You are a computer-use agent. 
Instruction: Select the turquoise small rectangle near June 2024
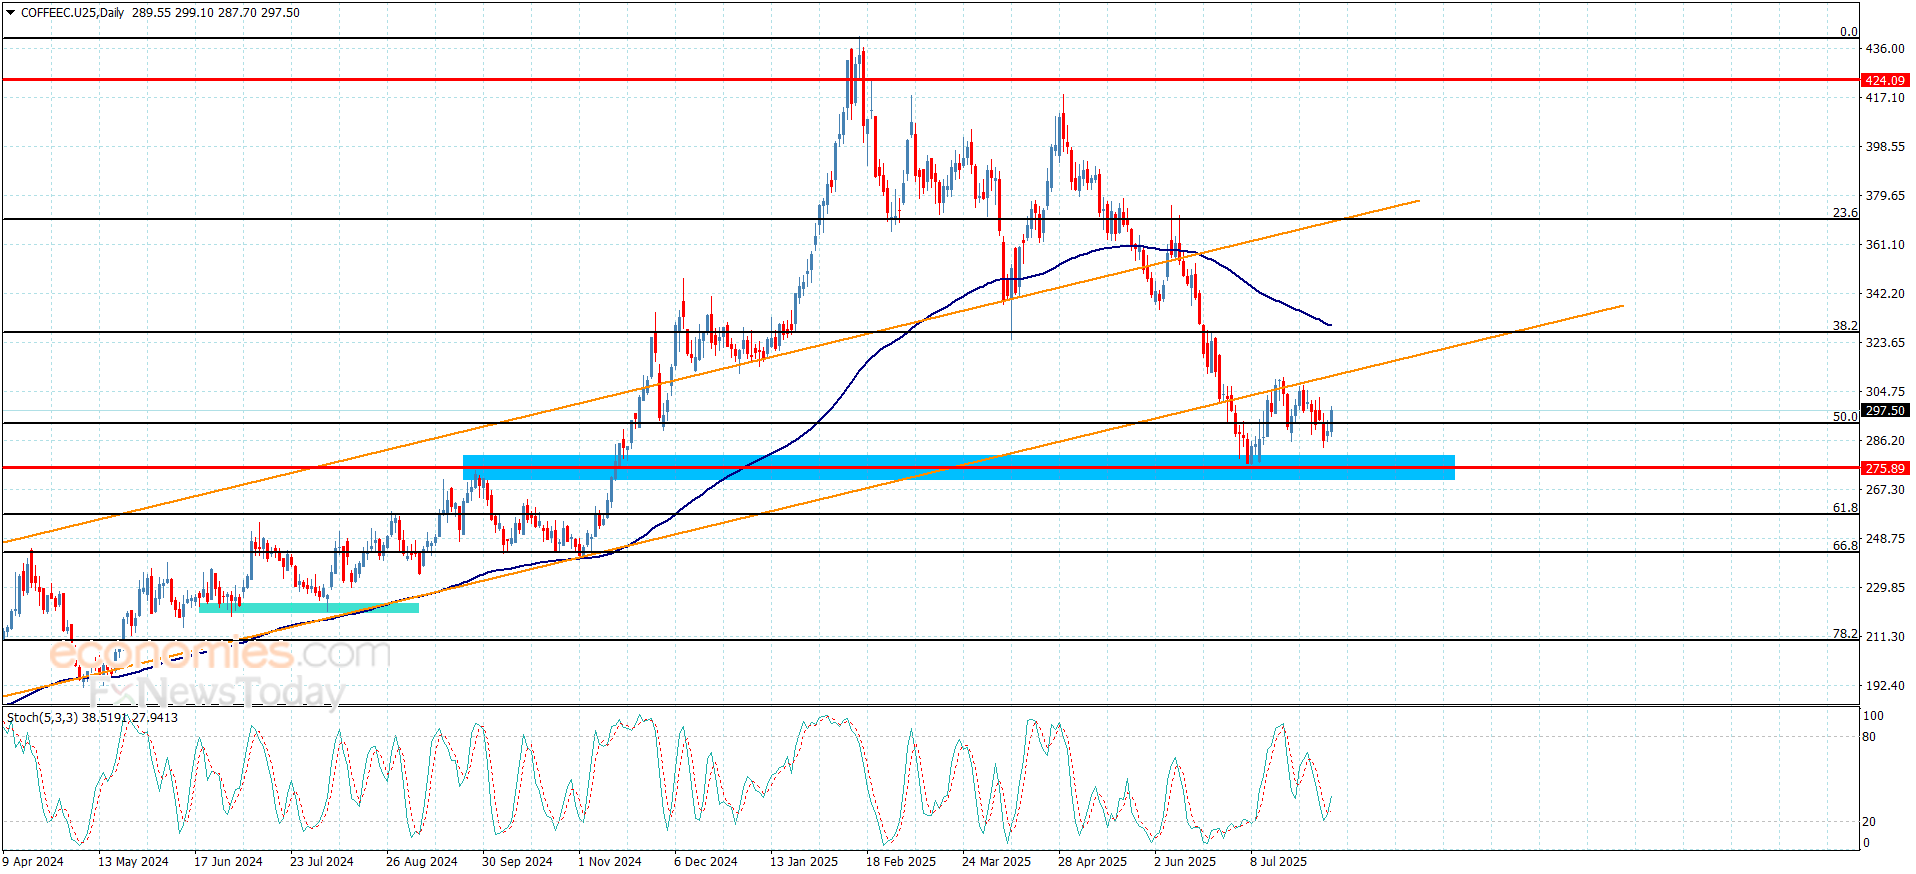309,607
